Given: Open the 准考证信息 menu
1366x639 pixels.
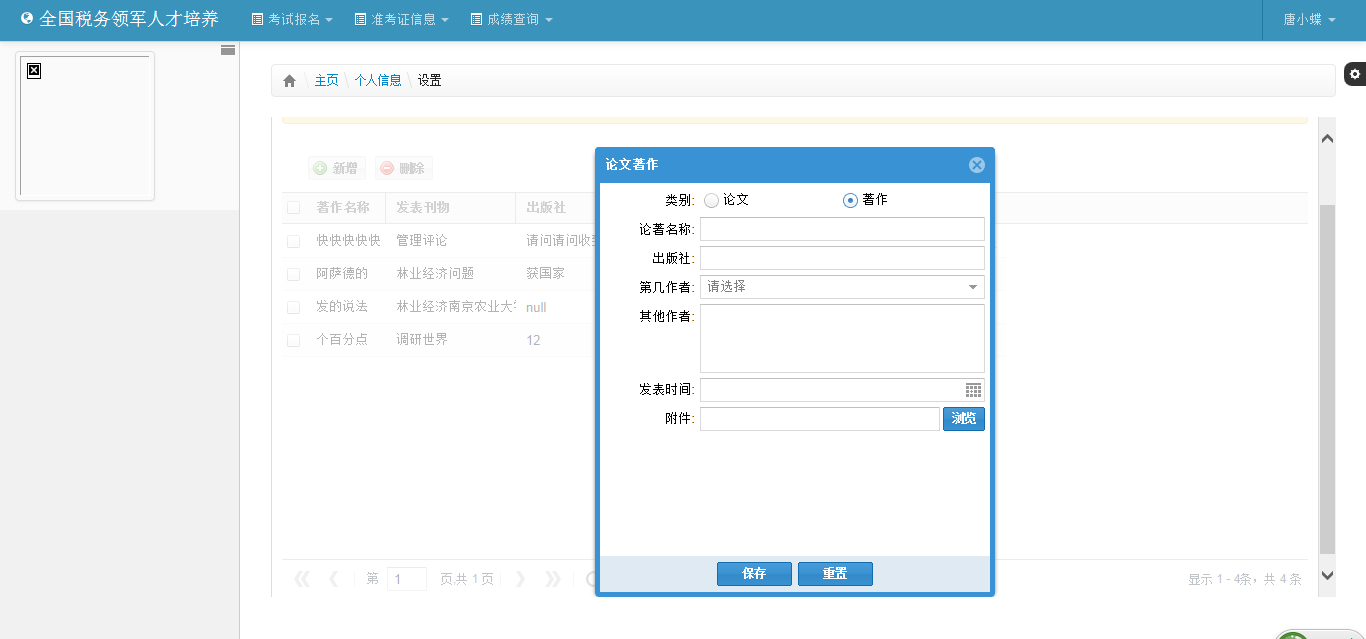Looking at the screenshot, I should click(x=402, y=19).
